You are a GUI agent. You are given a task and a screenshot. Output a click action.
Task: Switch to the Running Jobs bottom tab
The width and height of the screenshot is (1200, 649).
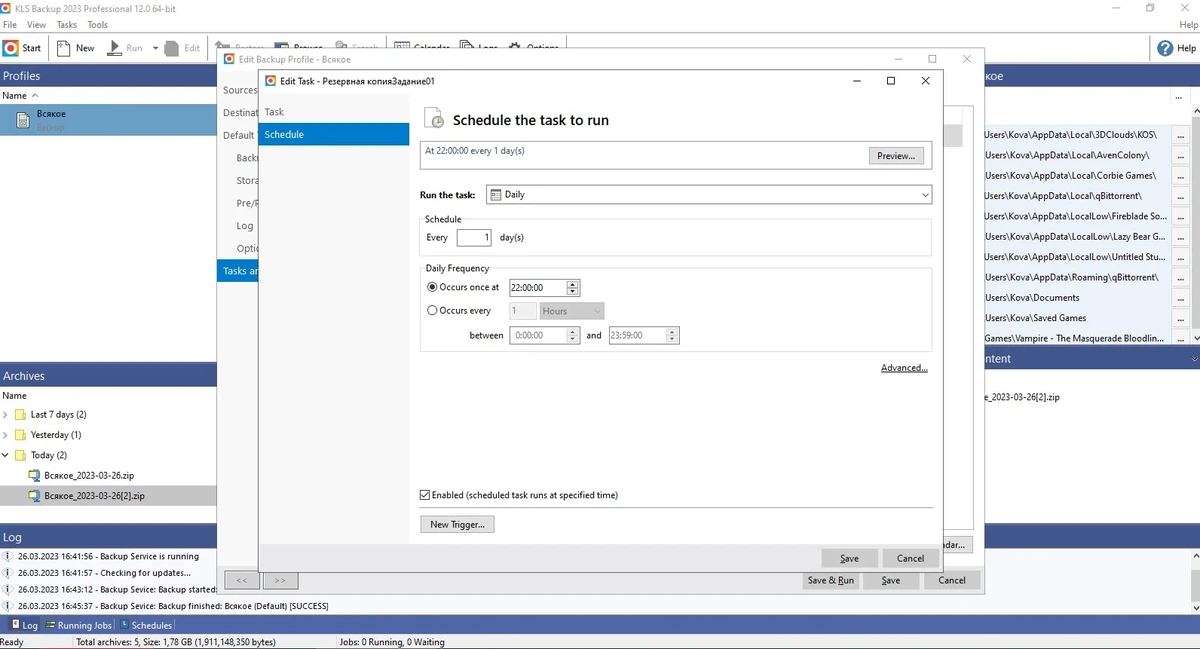[x=78, y=625]
